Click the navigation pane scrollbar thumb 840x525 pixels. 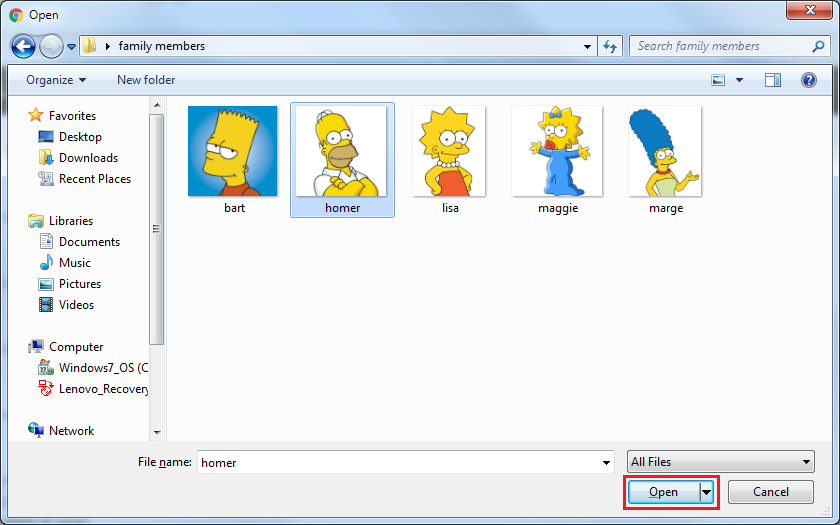156,229
